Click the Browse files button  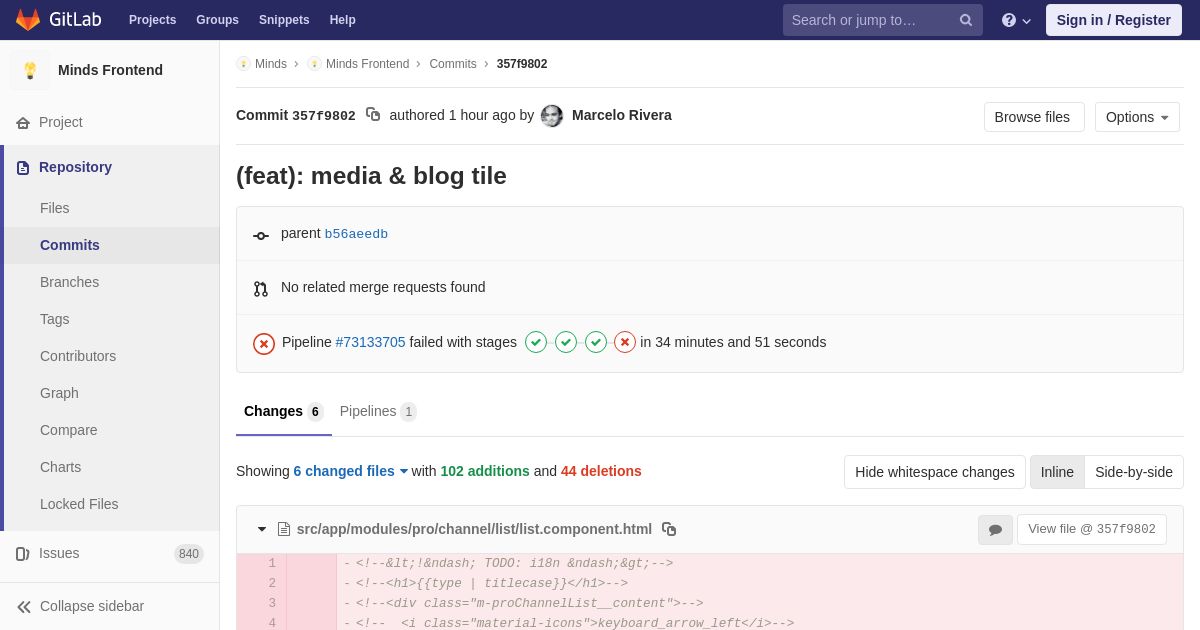[1034, 117]
